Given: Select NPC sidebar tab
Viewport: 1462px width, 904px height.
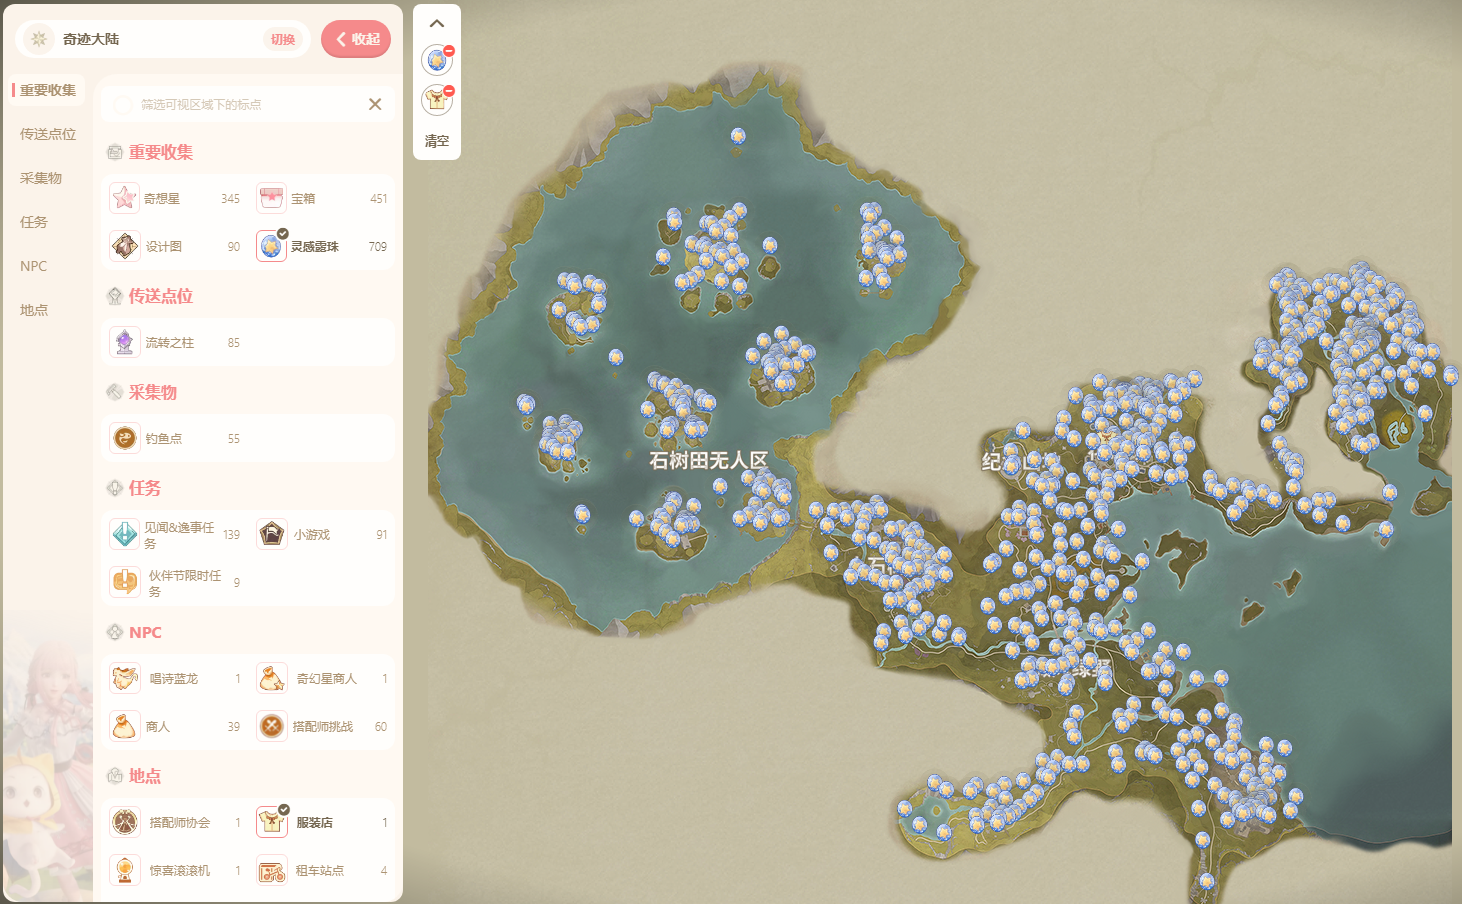Looking at the screenshot, I should [x=34, y=266].
